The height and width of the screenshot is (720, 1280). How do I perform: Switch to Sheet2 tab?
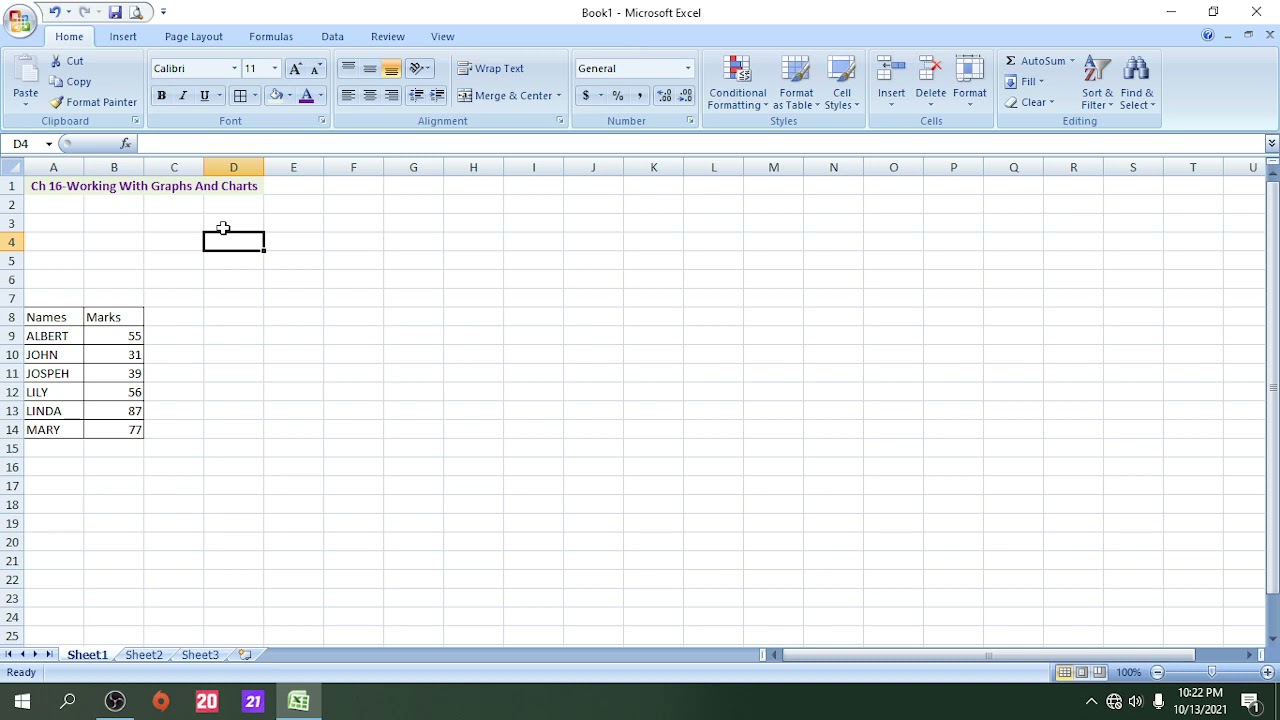(144, 655)
